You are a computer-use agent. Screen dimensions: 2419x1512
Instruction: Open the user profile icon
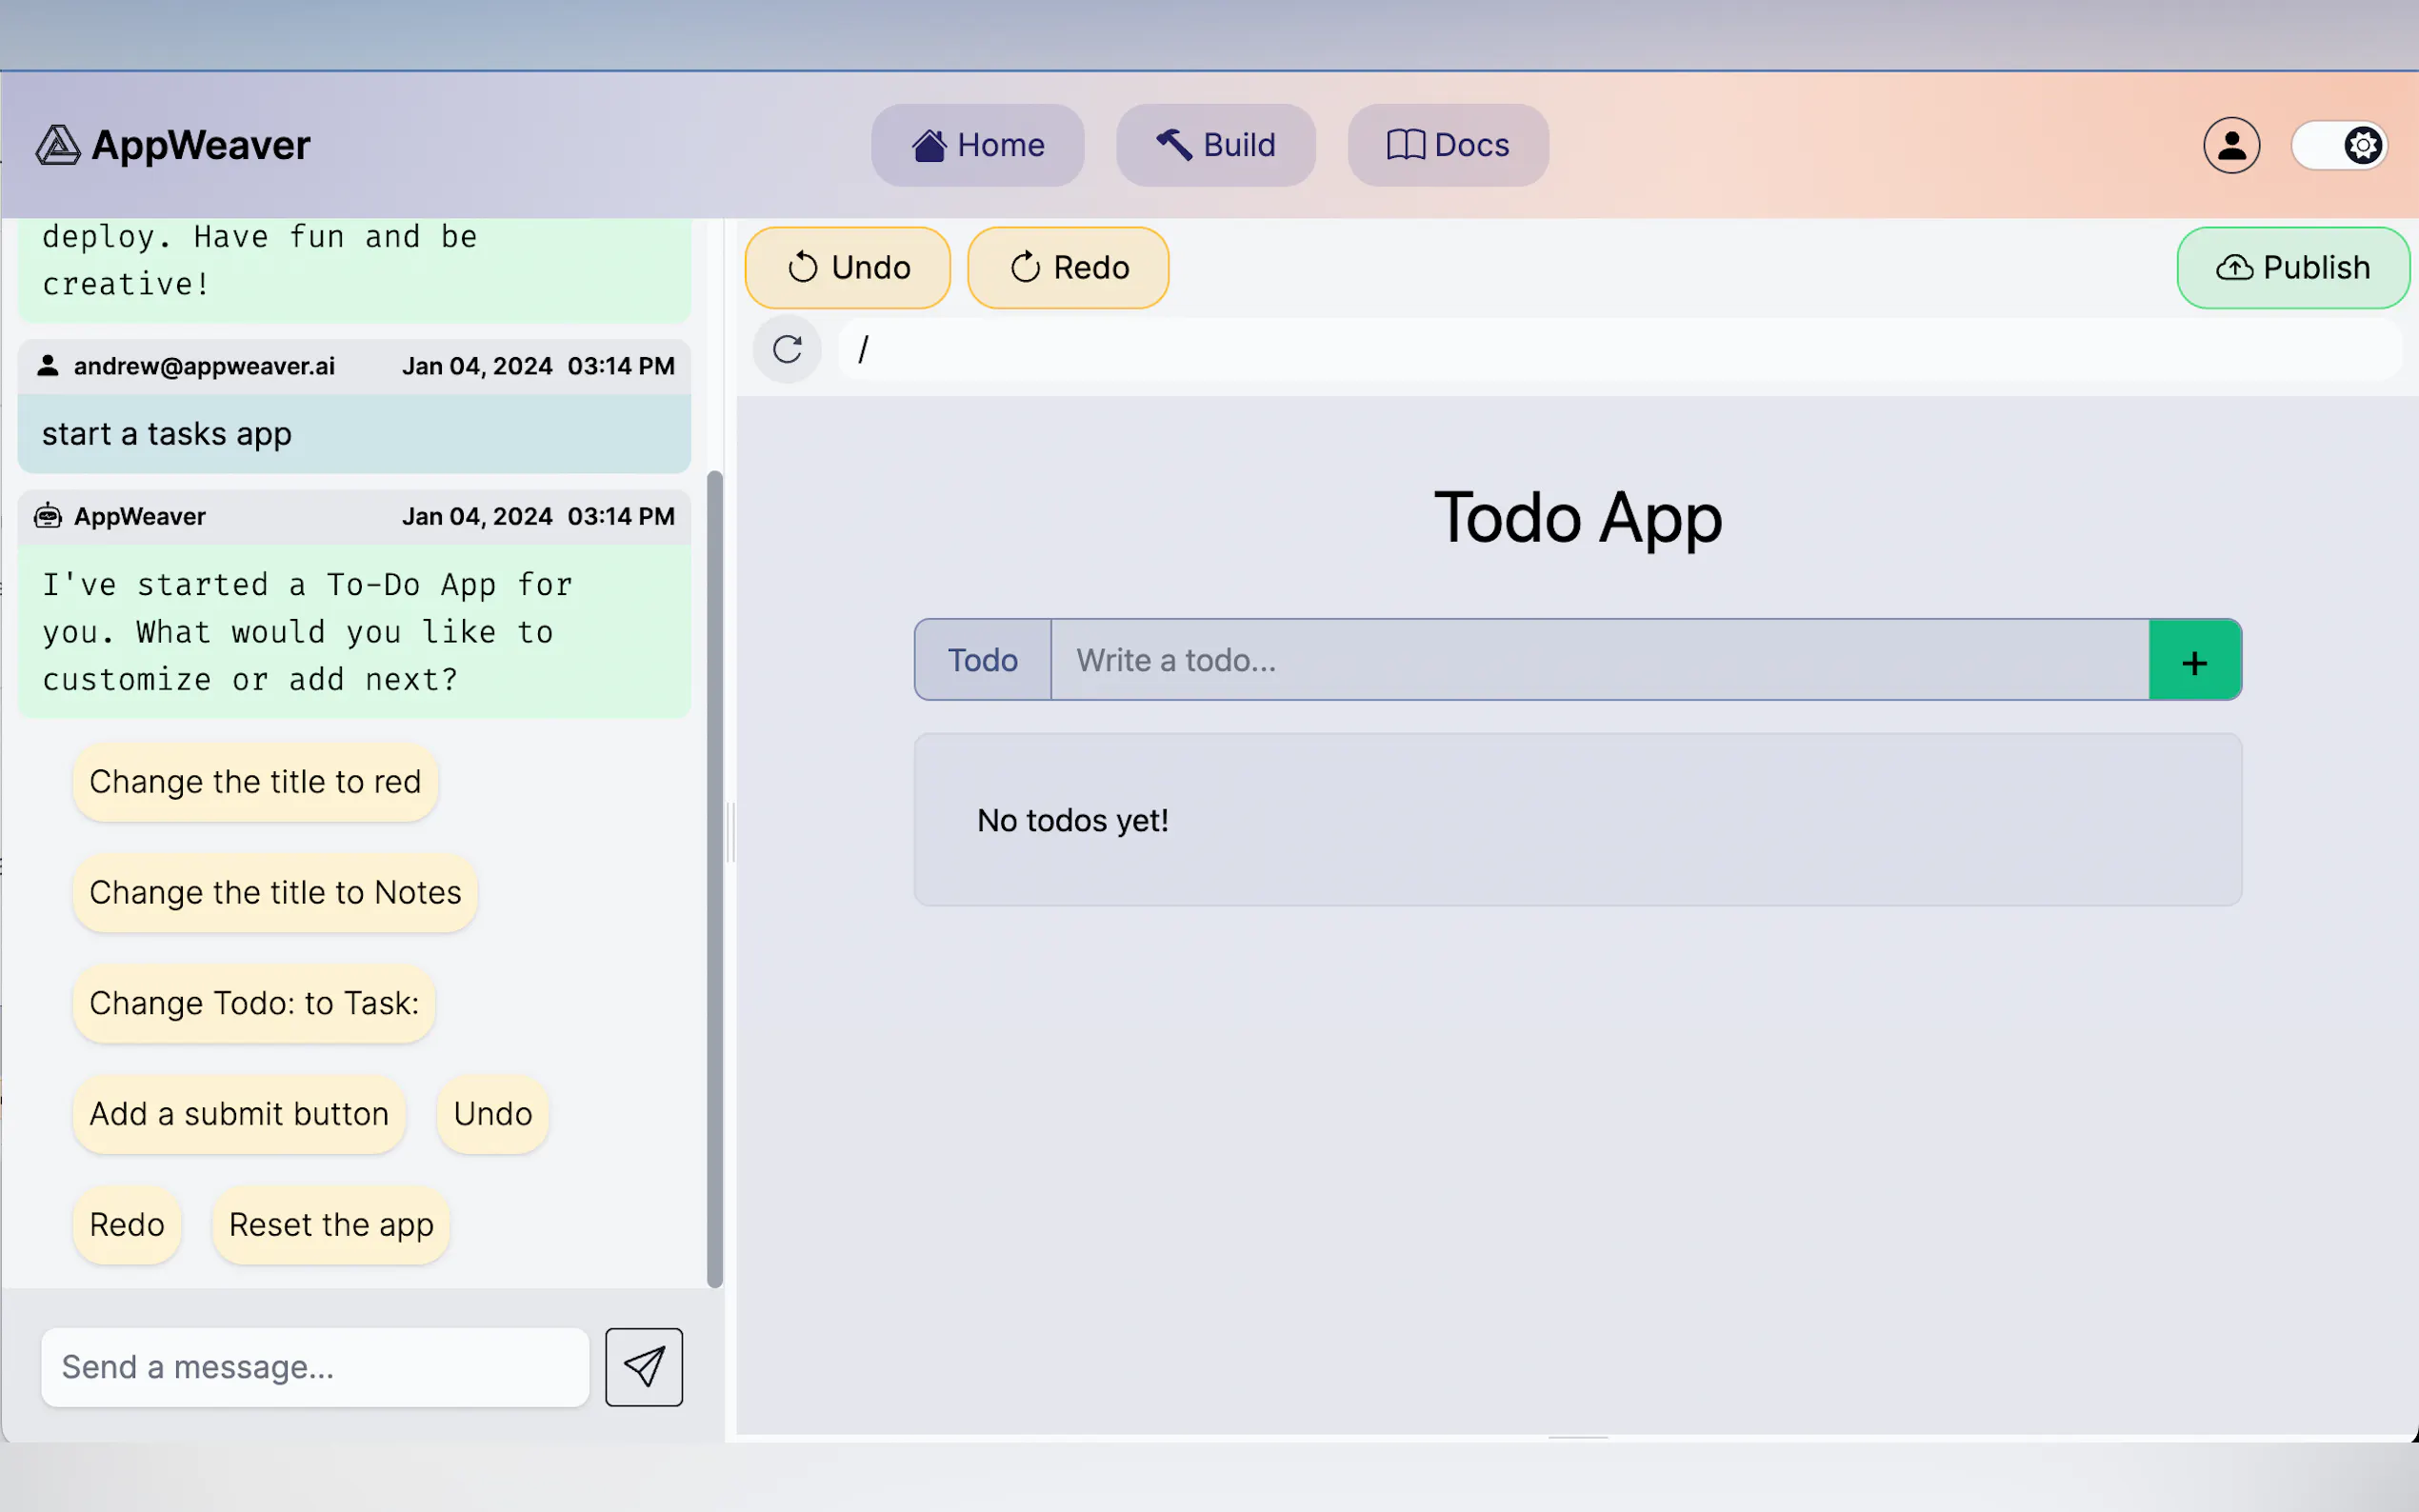coord(2230,145)
